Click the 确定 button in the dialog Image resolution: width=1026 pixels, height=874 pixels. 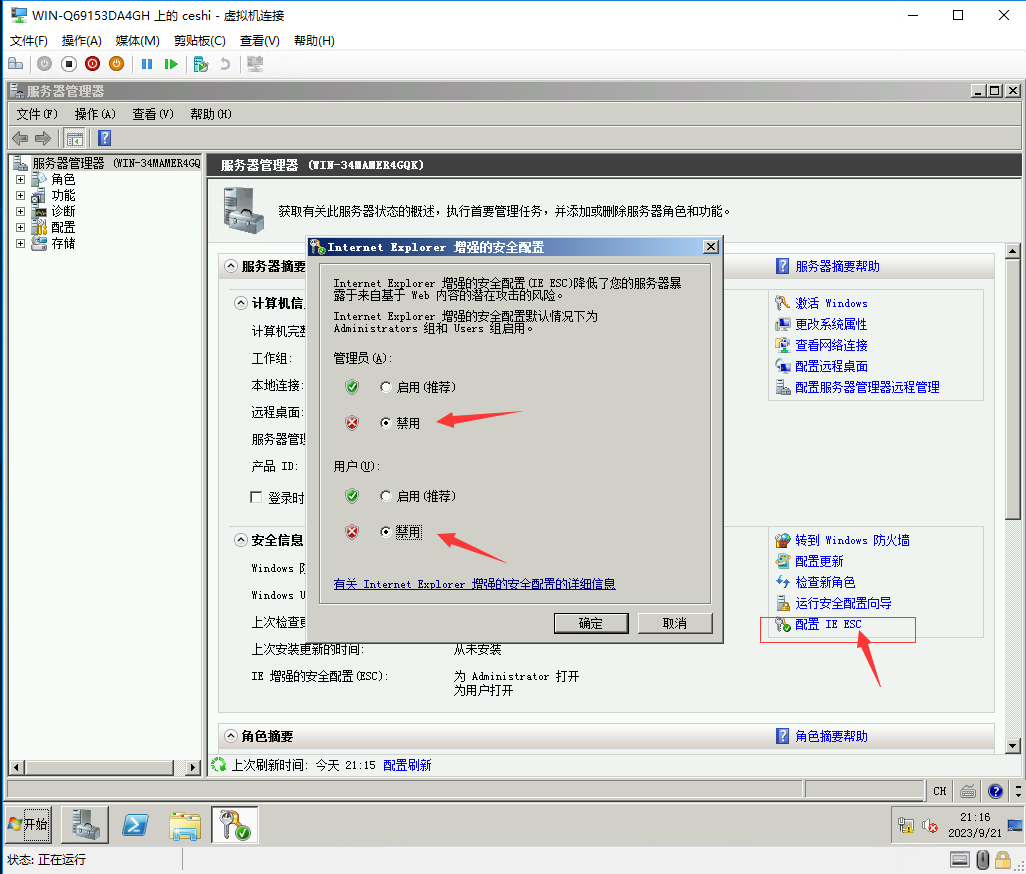coord(591,623)
